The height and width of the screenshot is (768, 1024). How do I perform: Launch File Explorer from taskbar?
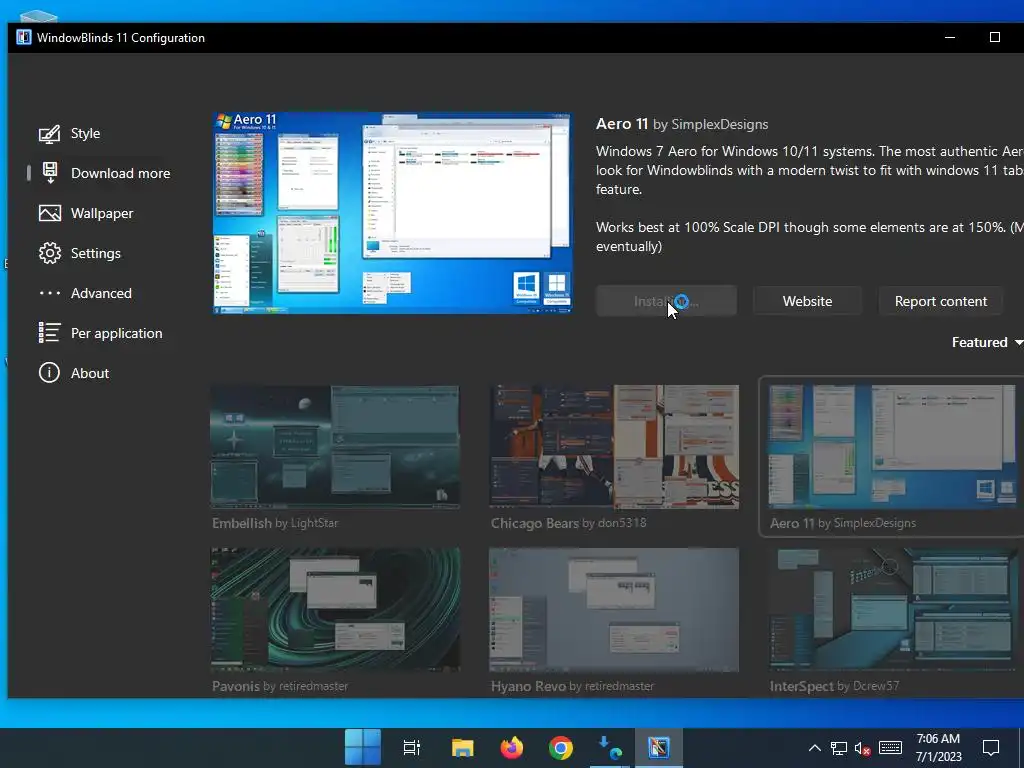[x=462, y=747]
